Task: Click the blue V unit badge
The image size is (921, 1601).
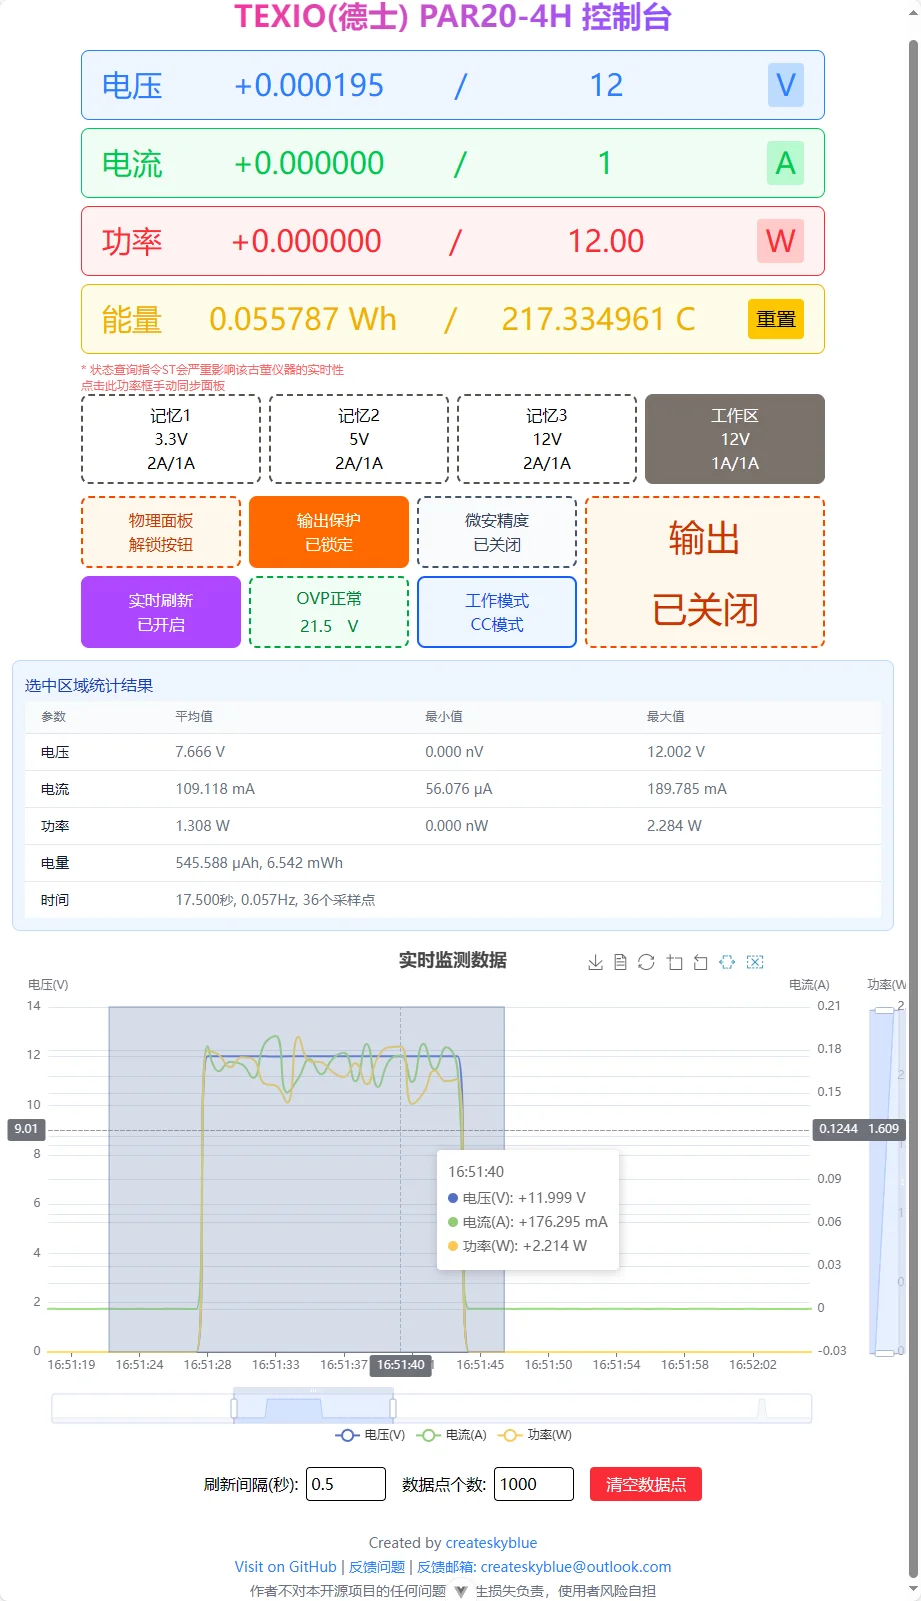Action: click(x=786, y=85)
